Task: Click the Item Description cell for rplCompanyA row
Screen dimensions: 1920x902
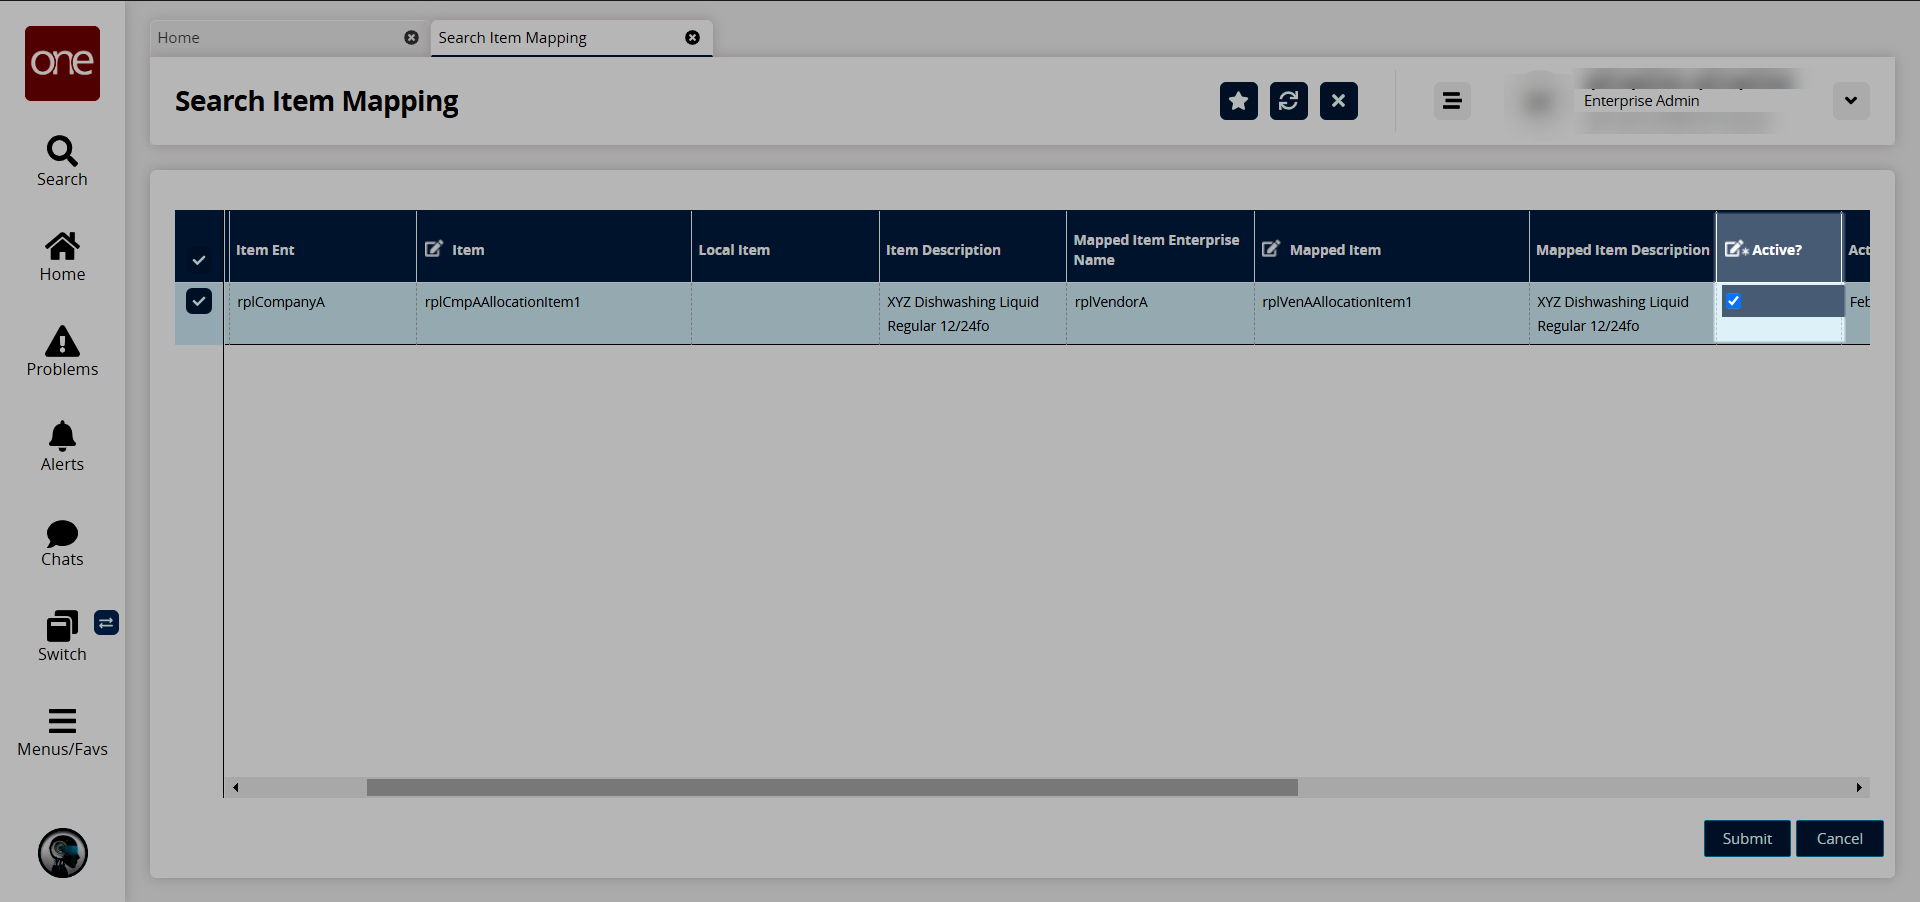Action: pyautogui.click(x=972, y=314)
